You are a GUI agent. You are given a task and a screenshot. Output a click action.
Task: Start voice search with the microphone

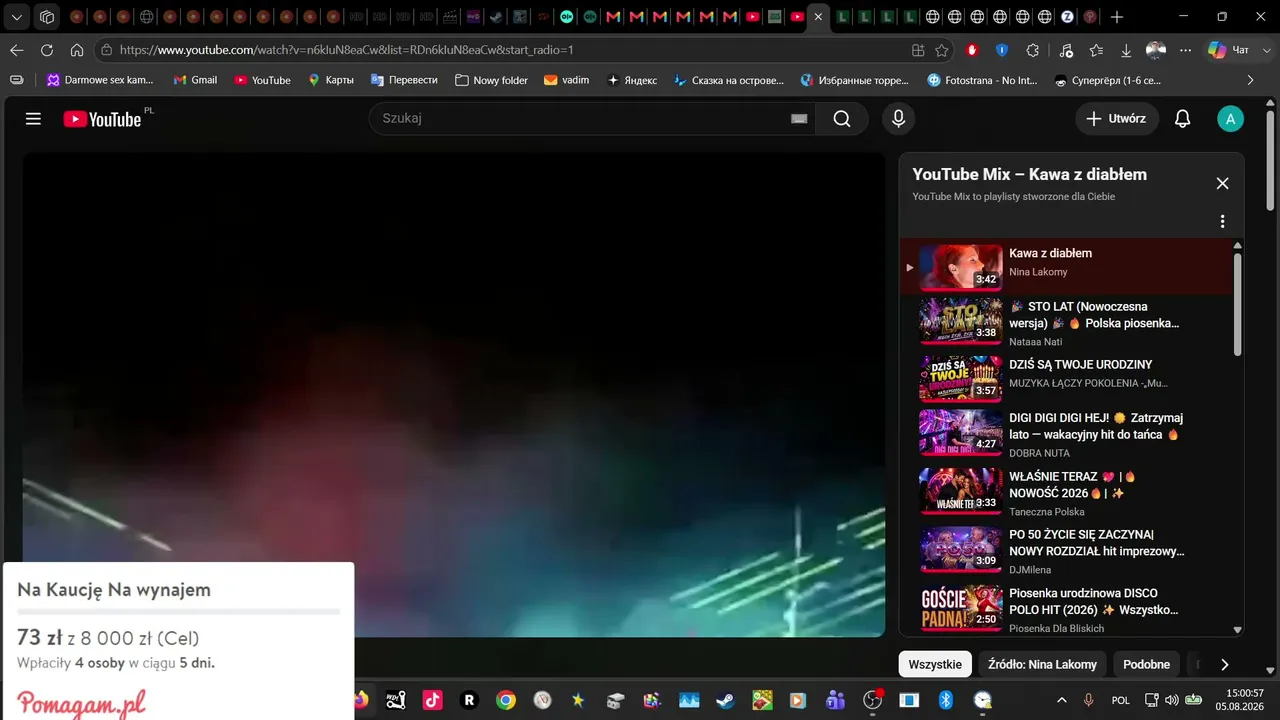(x=899, y=119)
